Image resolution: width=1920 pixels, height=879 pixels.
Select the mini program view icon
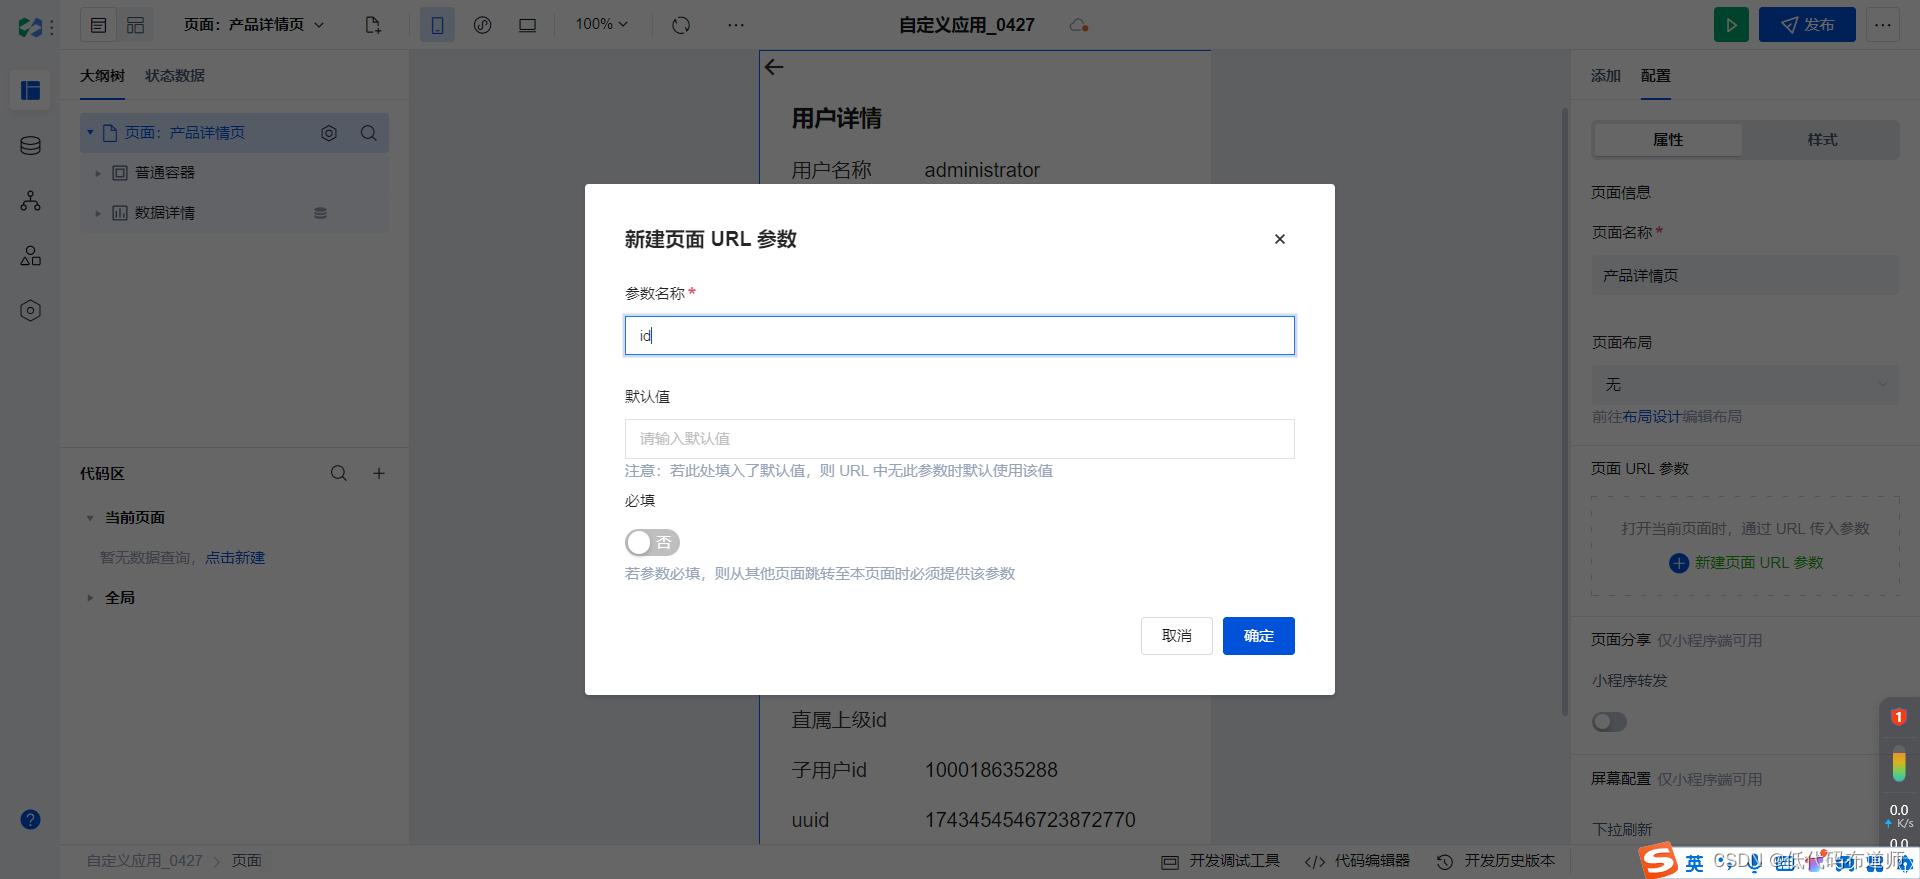pyautogui.click(x=482, y=25)
